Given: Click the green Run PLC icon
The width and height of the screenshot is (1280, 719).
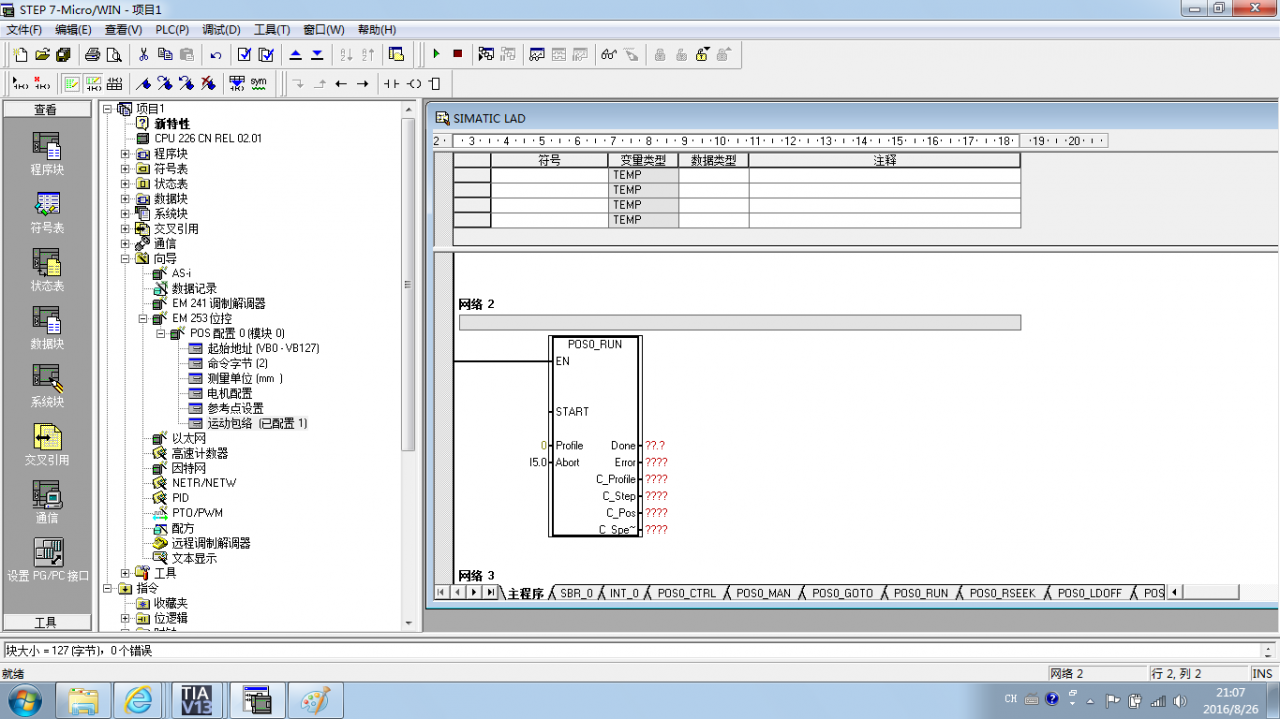Looking at the screenshot, I should tap(436, 54).
